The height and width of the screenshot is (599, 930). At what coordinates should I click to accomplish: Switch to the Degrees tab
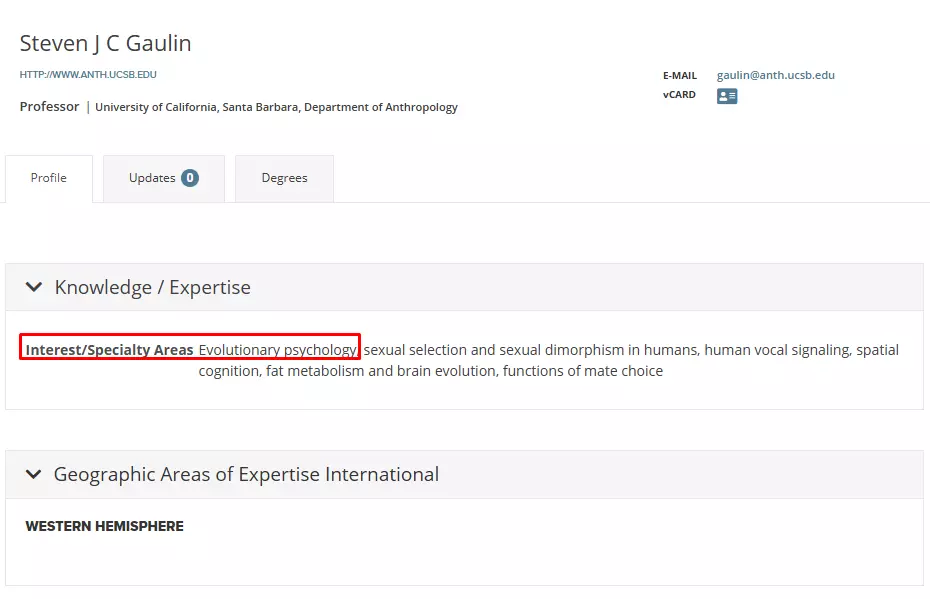coord(284,178)
